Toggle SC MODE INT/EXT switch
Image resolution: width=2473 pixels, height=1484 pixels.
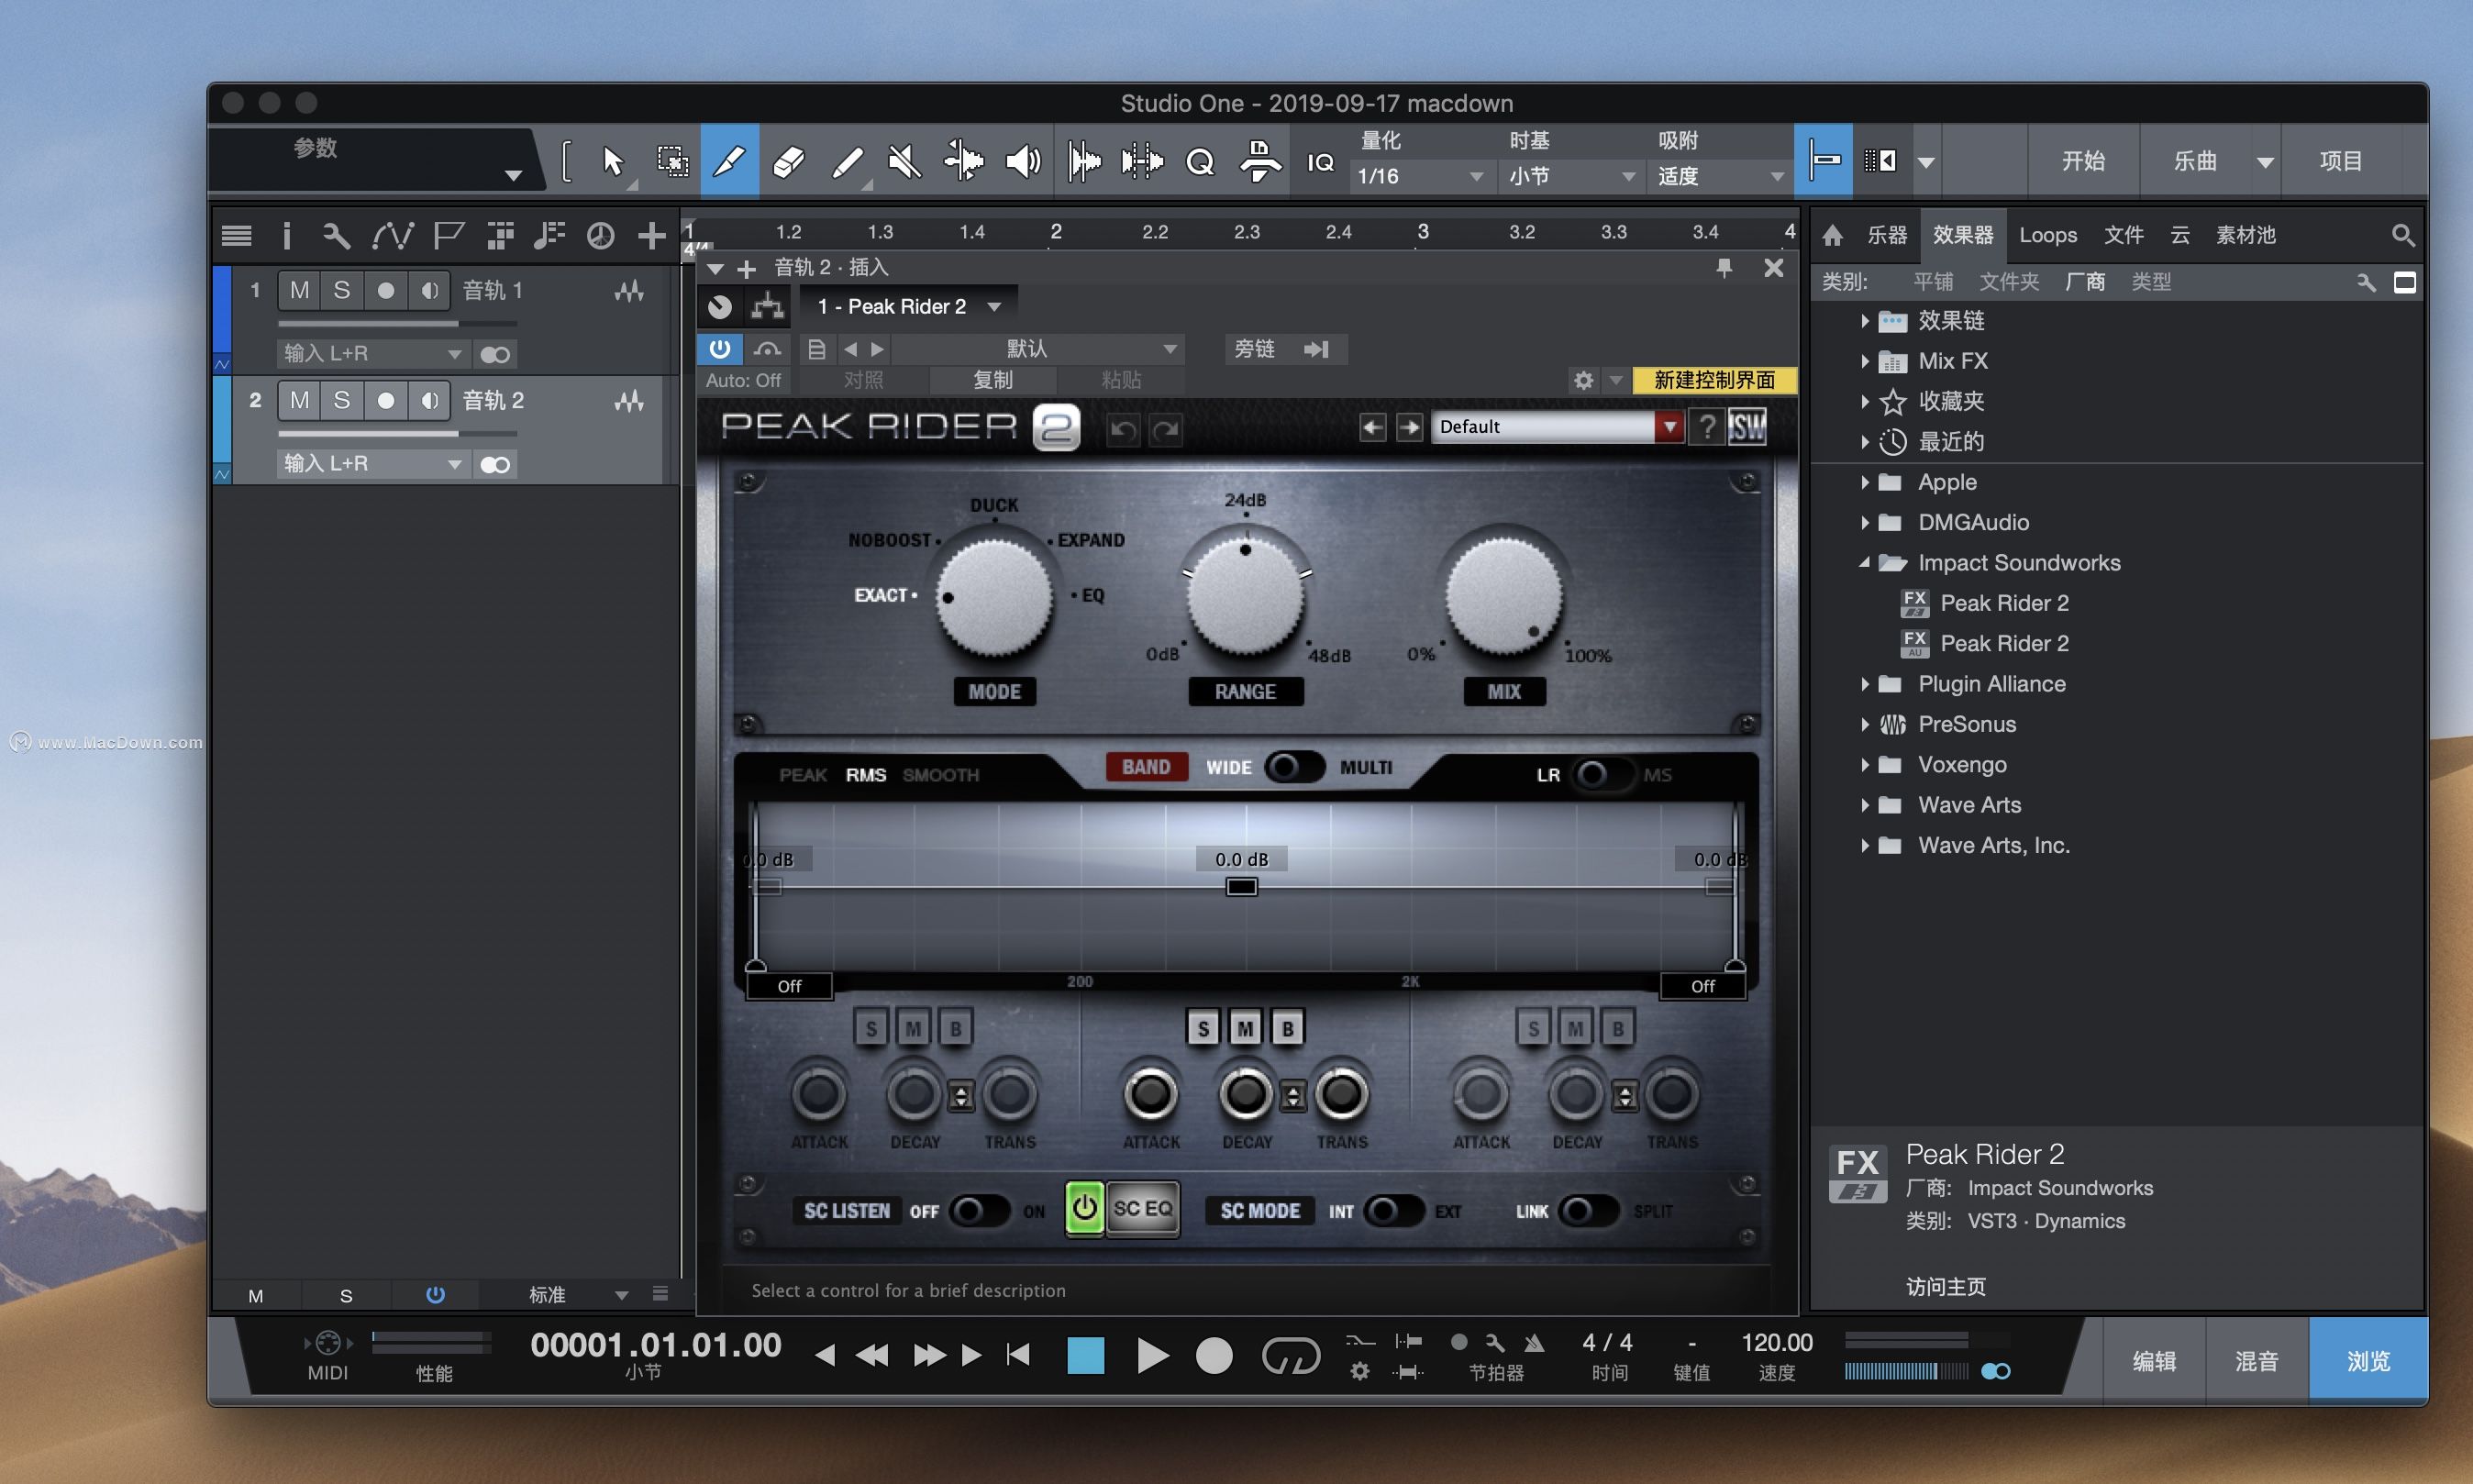tap(1392, 1211)
